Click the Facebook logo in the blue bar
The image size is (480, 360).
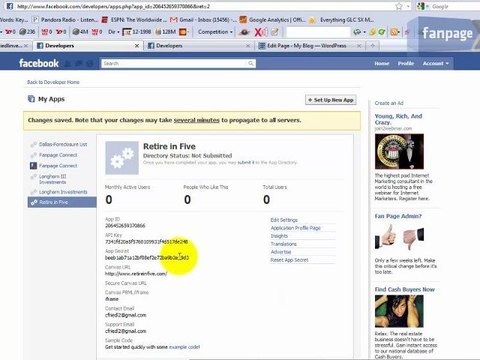[x=39, y=63]
